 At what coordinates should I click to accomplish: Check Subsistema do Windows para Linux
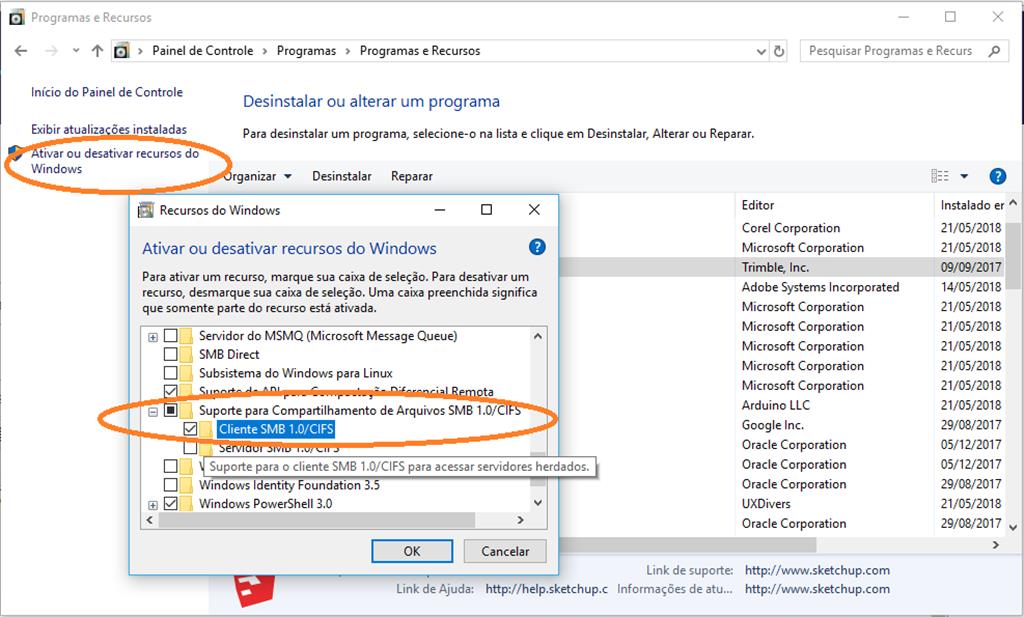point(171,373)
